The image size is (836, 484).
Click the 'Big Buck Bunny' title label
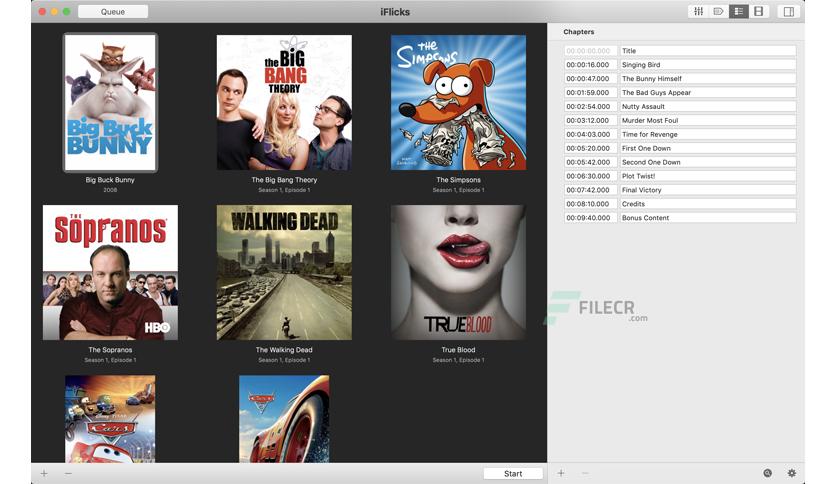pos(110,180)
